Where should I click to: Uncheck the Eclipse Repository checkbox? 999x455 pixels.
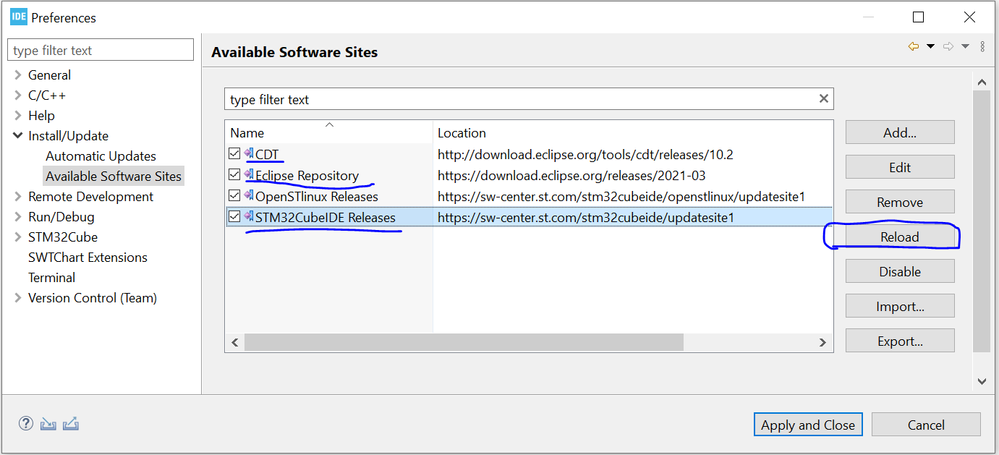pos(234,175)
